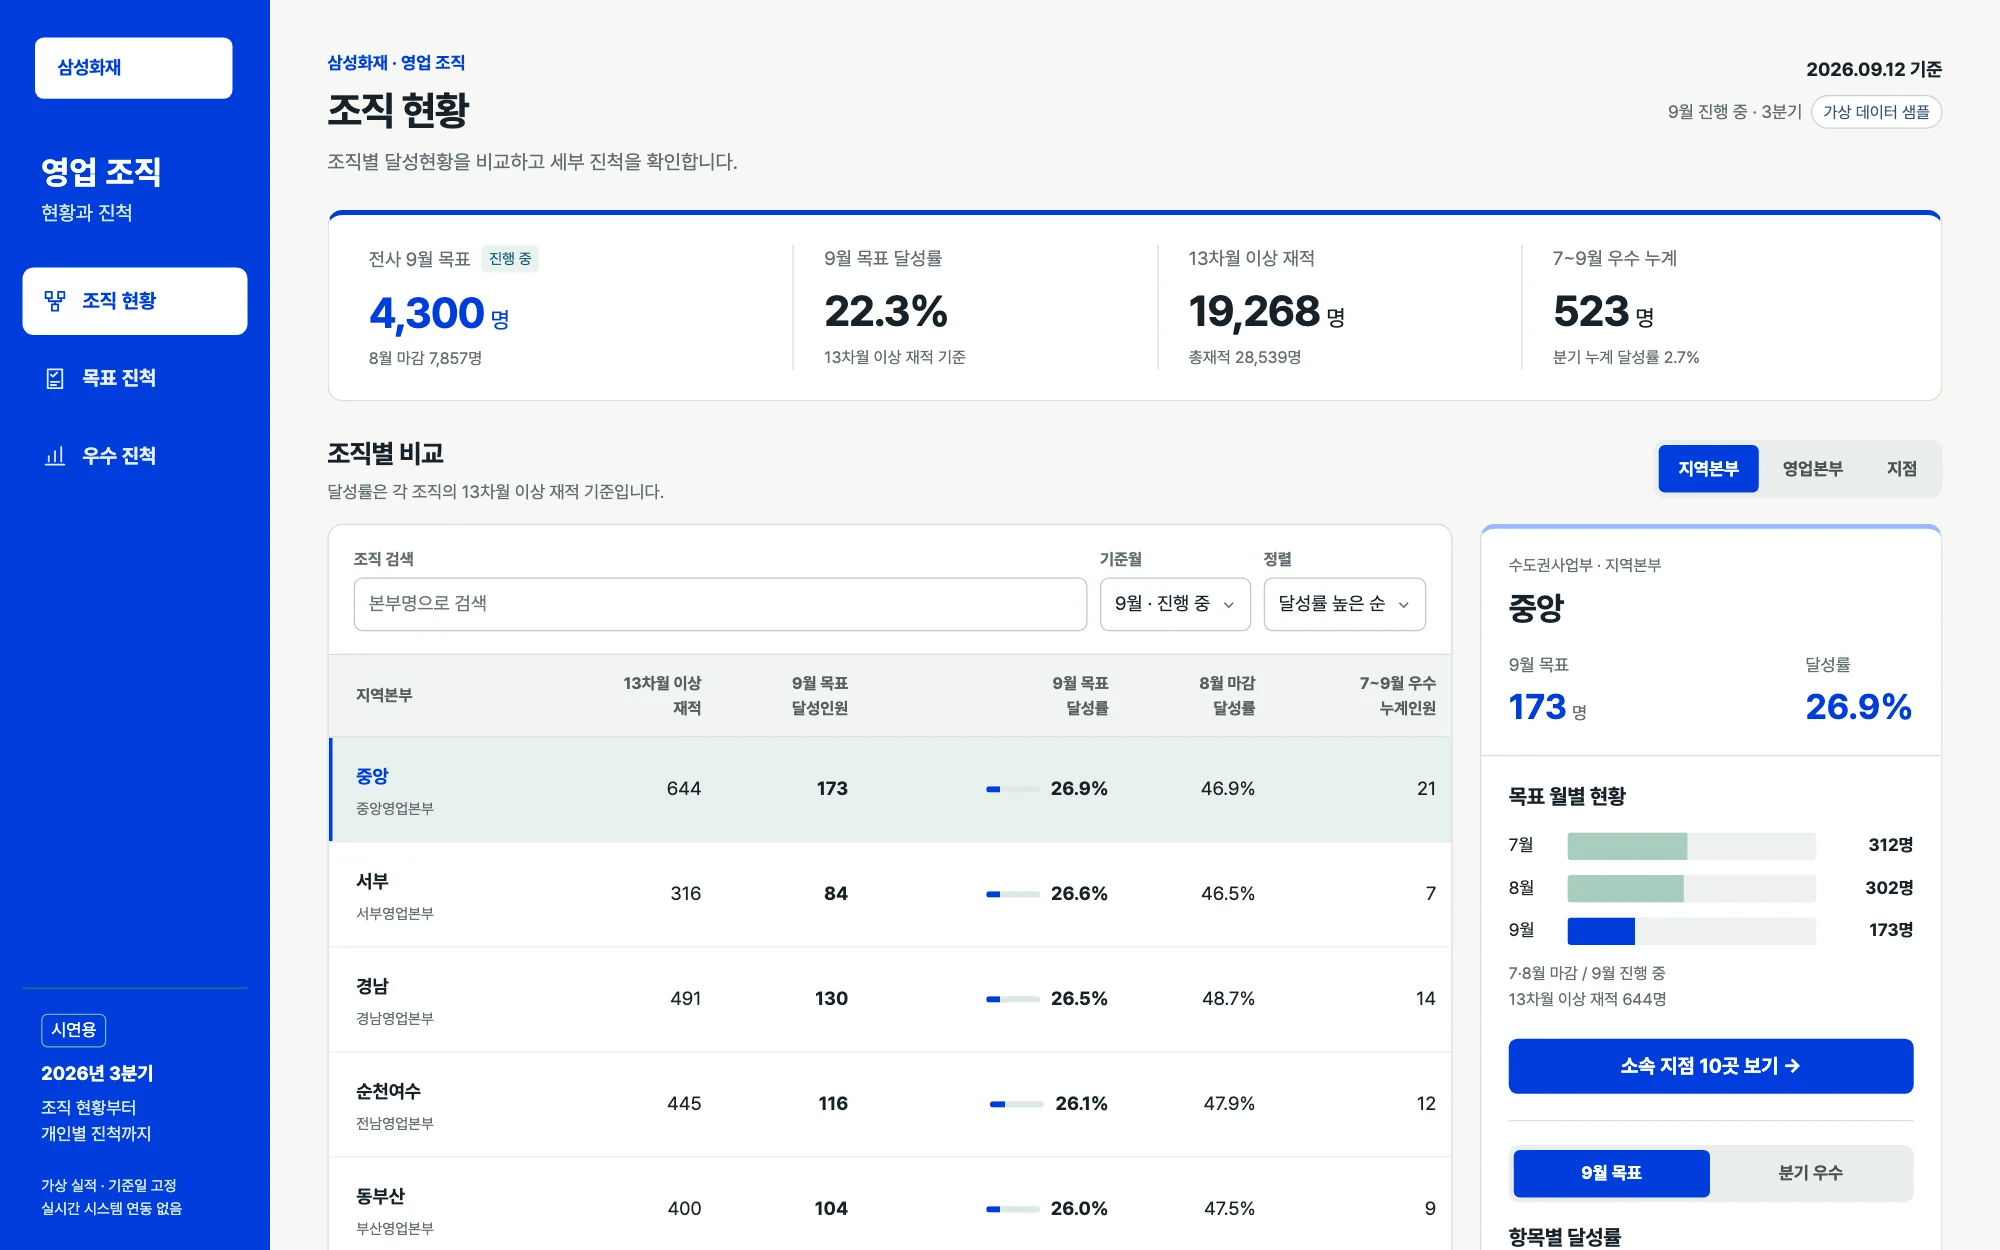Select the 순천여수 row name
Viewport: 2000px width, 1250px height.
click(x=388, y=1091)
